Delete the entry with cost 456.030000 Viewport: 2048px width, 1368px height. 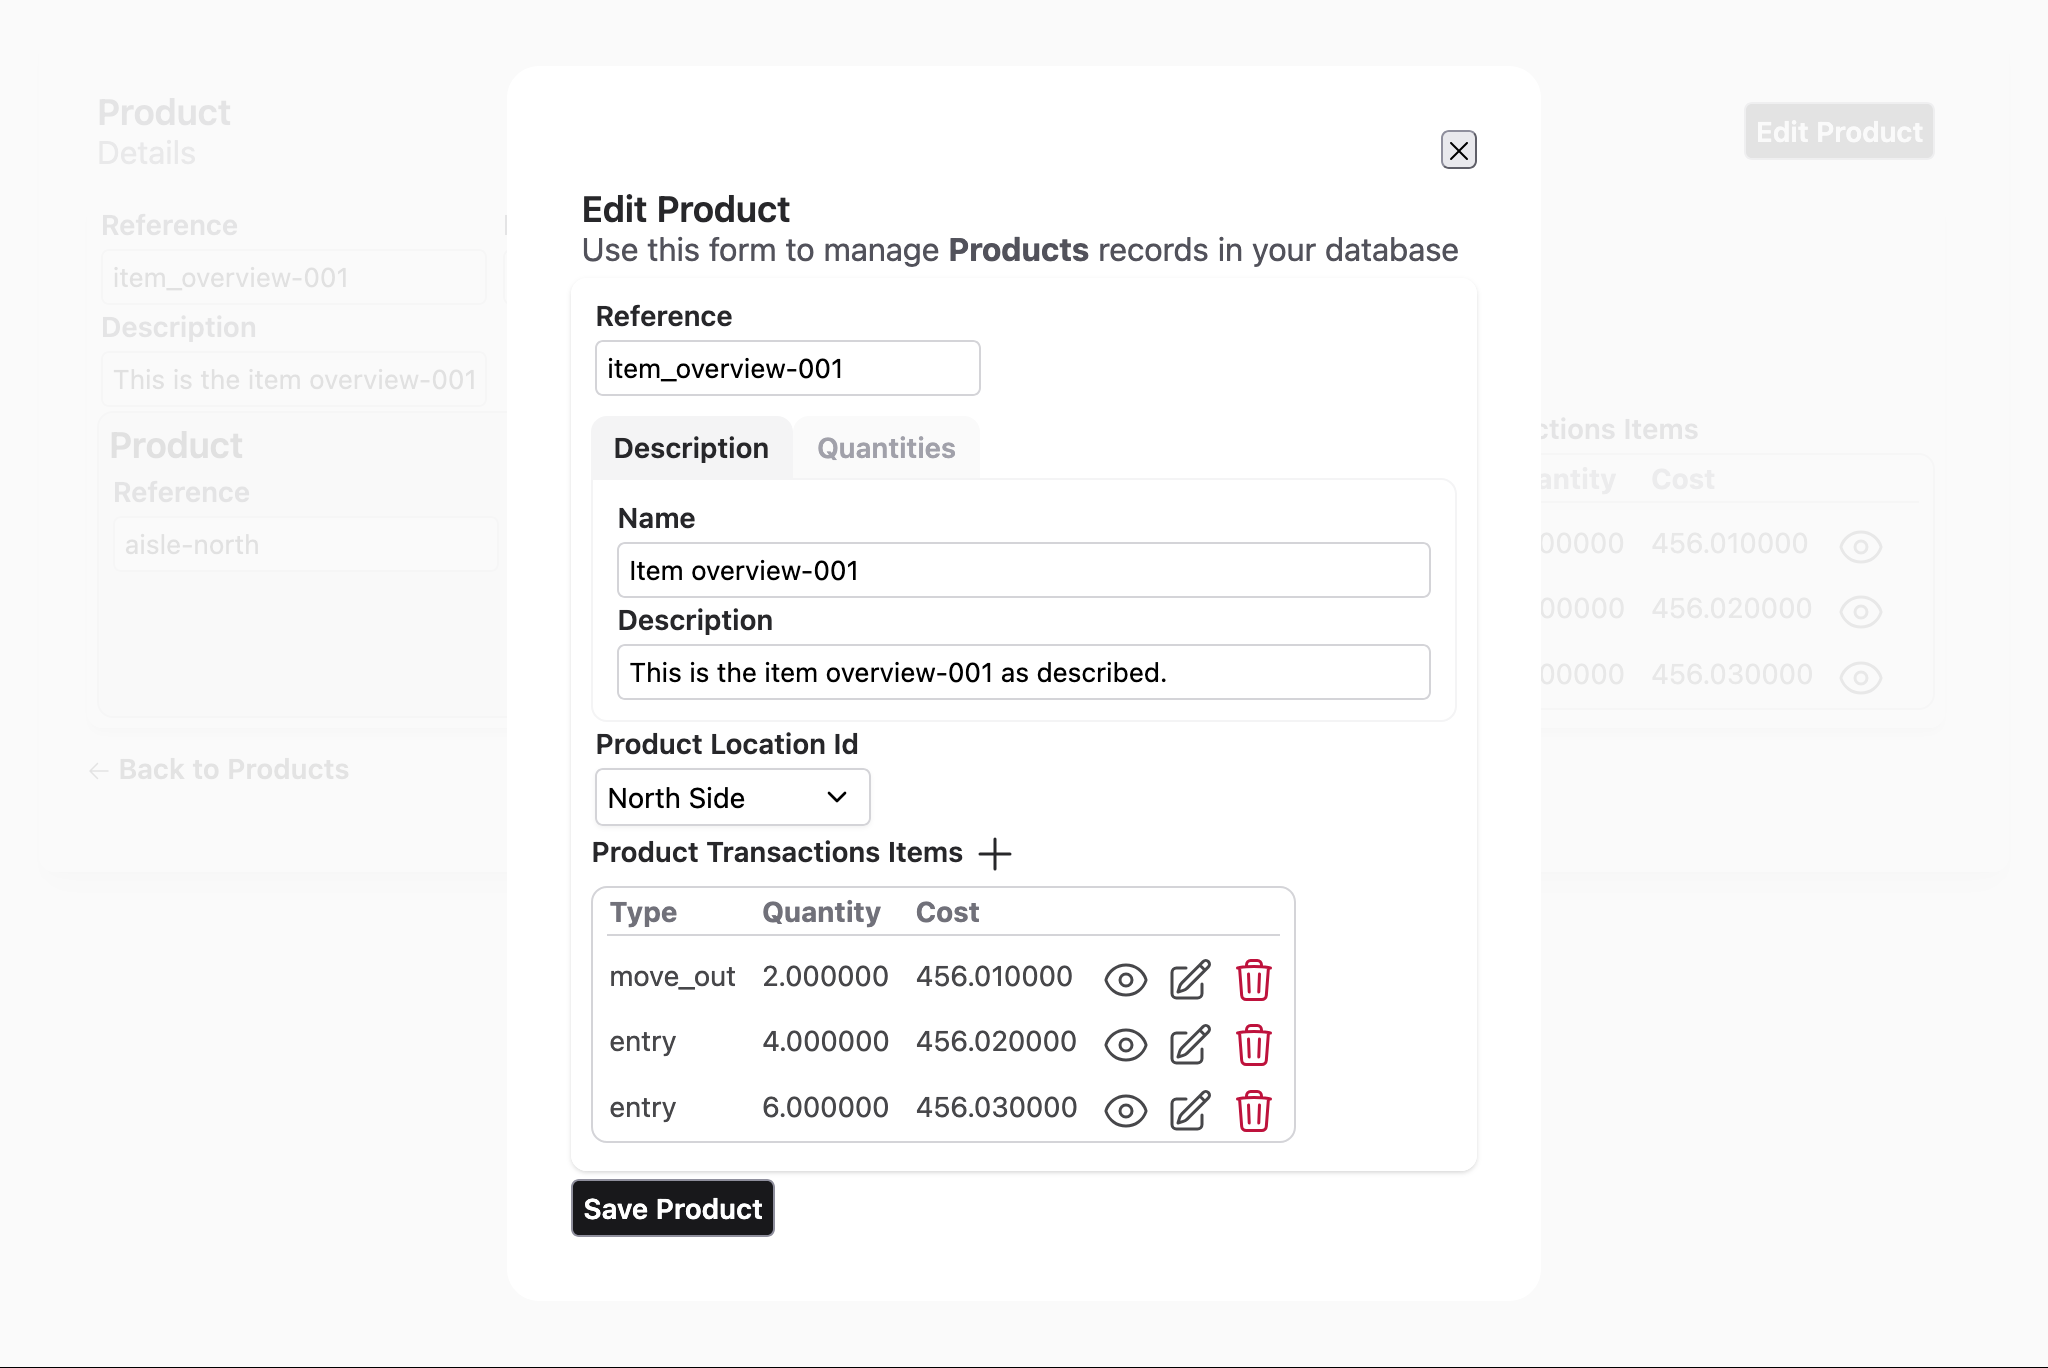1253,1110
